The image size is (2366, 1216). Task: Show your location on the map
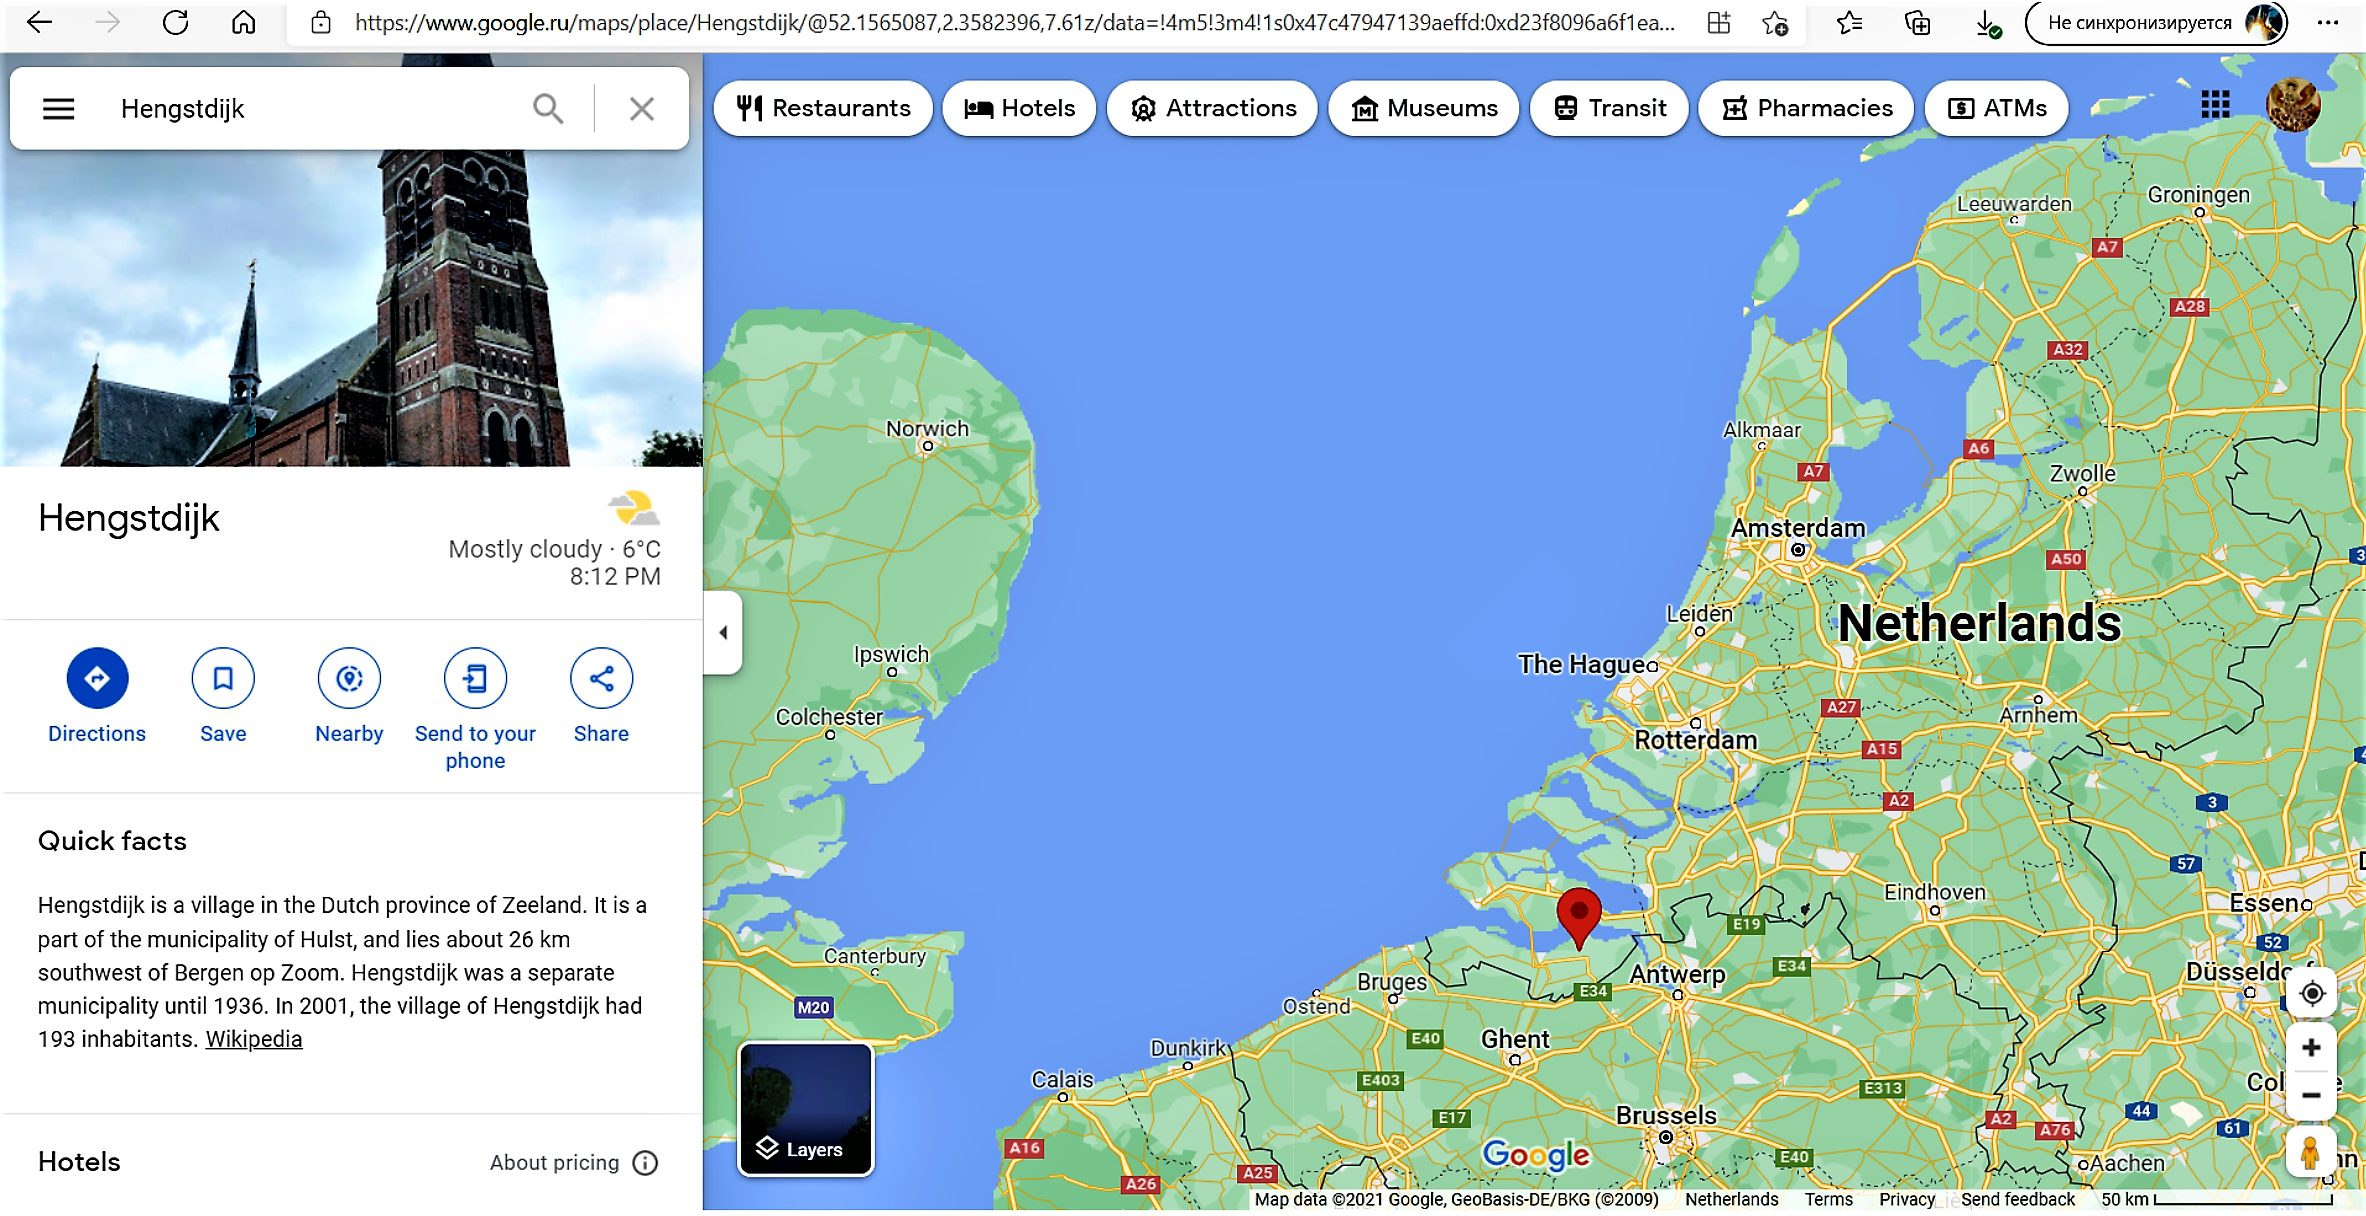tap(2311, 993)
